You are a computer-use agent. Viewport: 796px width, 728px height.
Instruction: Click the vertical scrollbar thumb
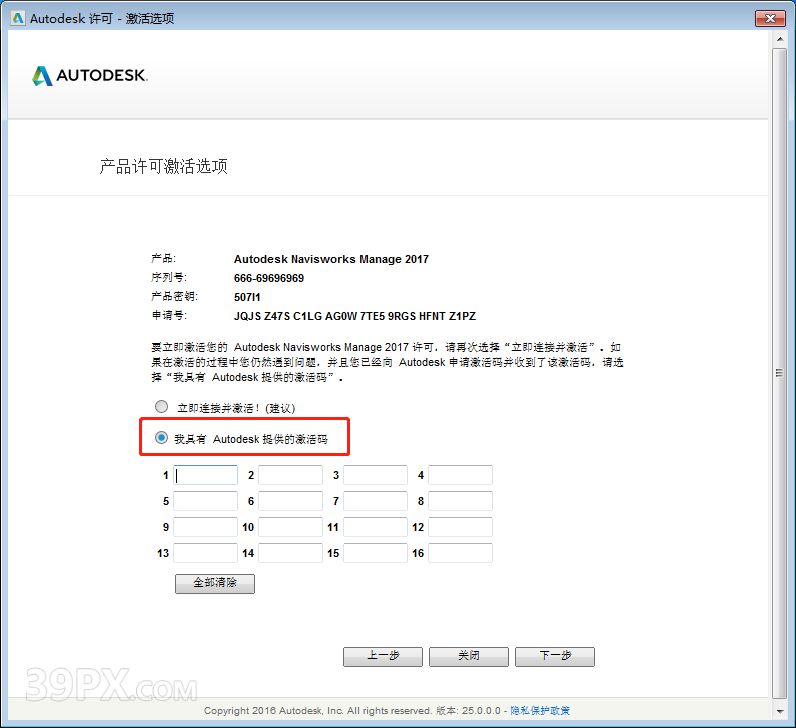tap(780, 372)
